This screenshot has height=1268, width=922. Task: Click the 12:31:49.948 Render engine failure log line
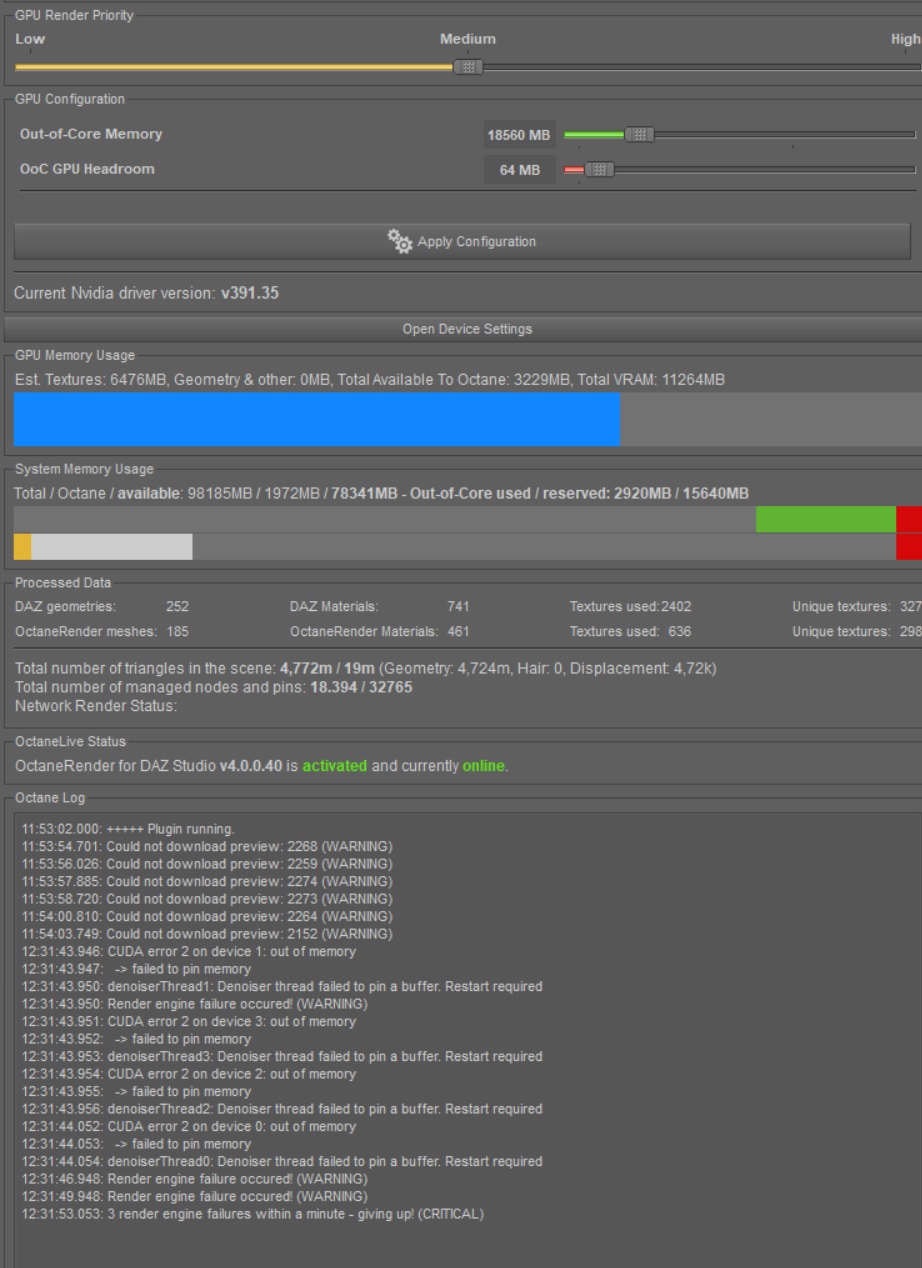(x=195, y=1197)
